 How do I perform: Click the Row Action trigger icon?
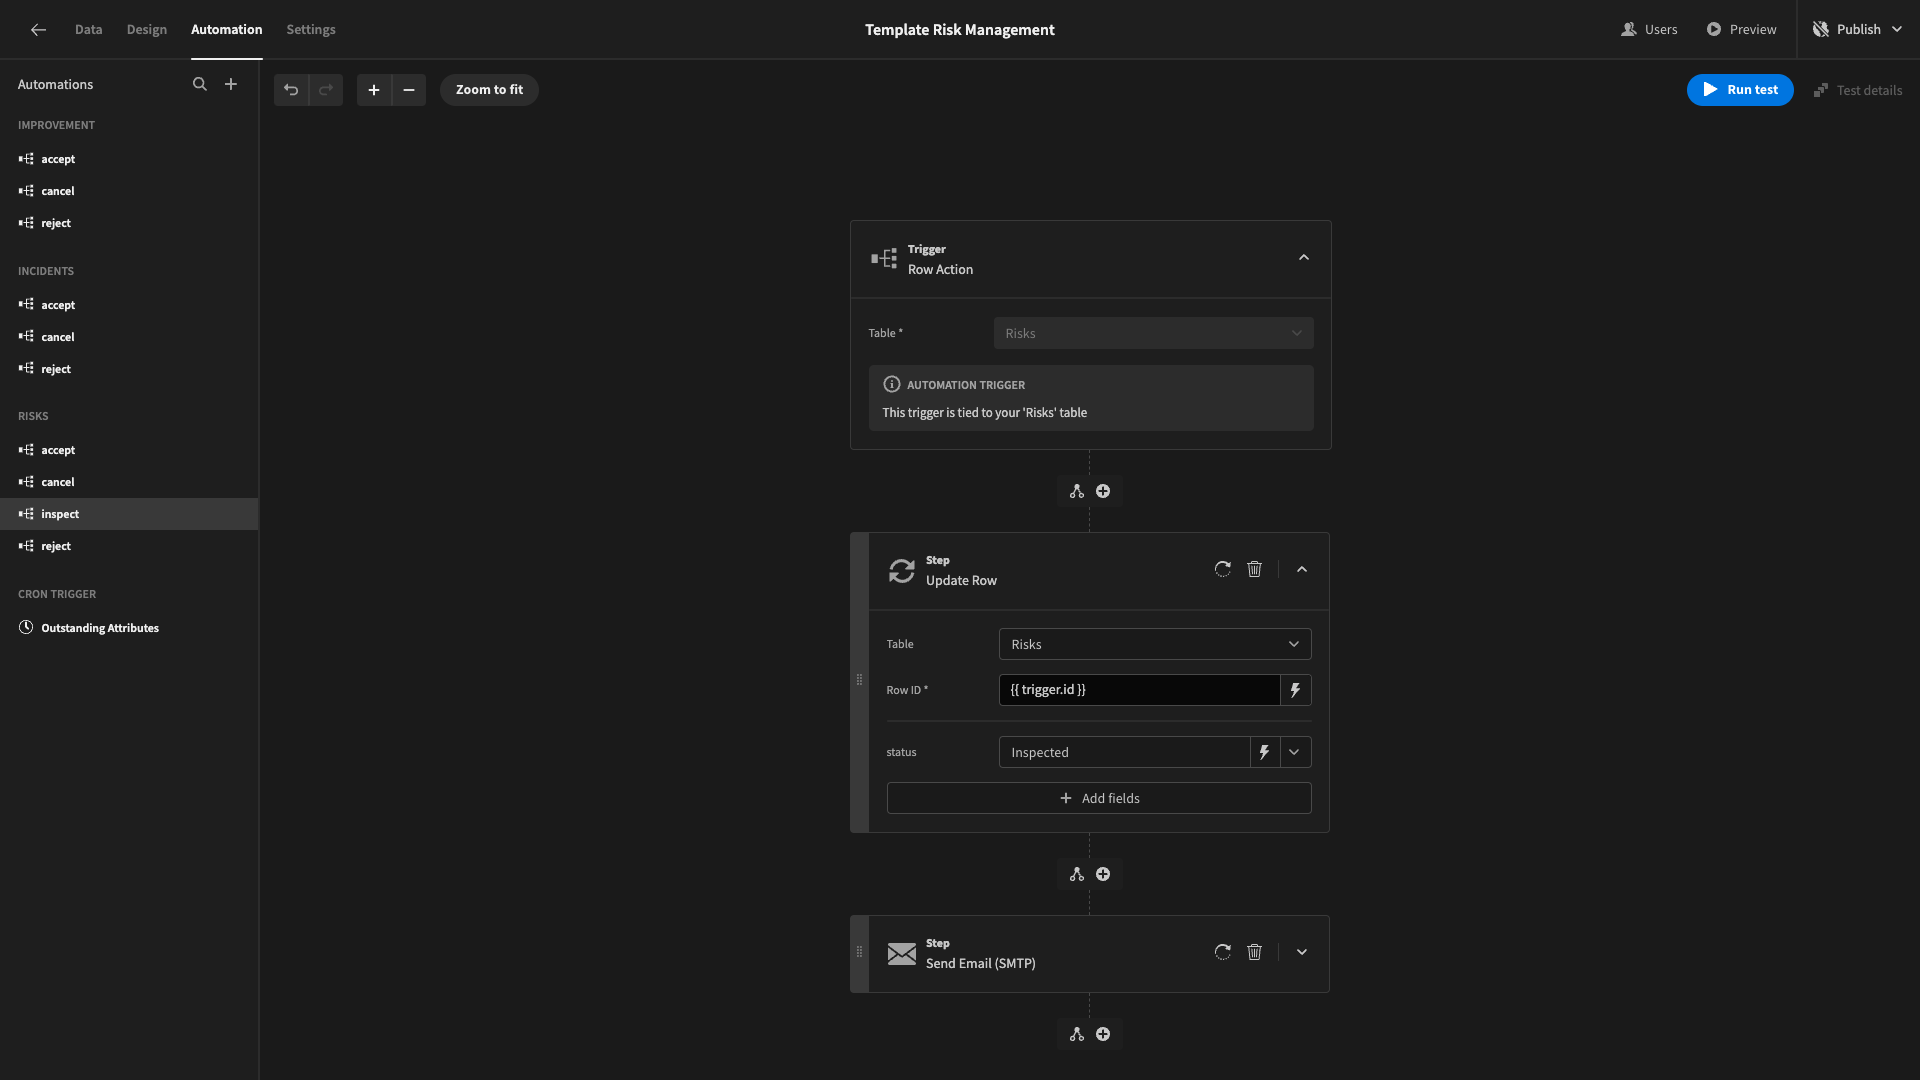[x=884, y=259]
